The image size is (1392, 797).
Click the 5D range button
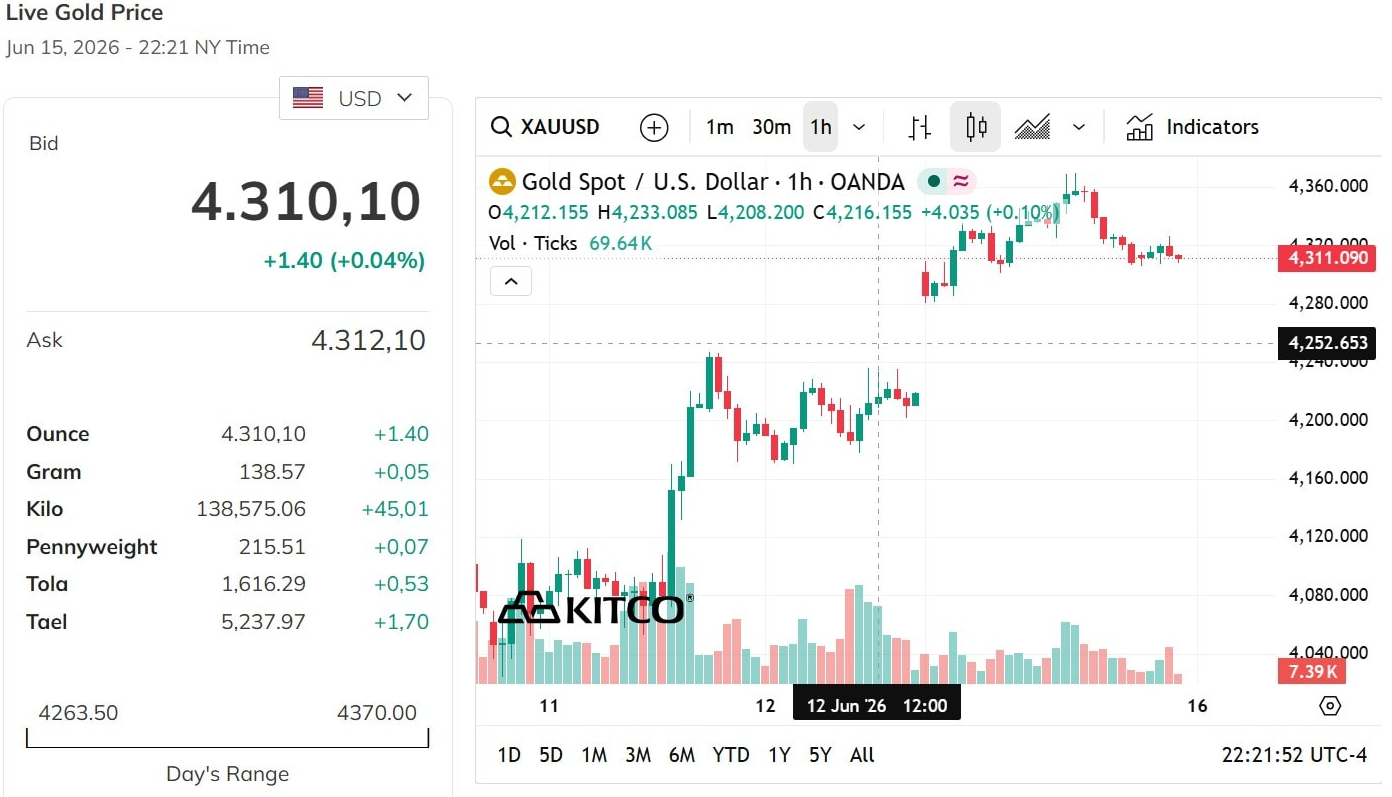click(x=551, y=755)
